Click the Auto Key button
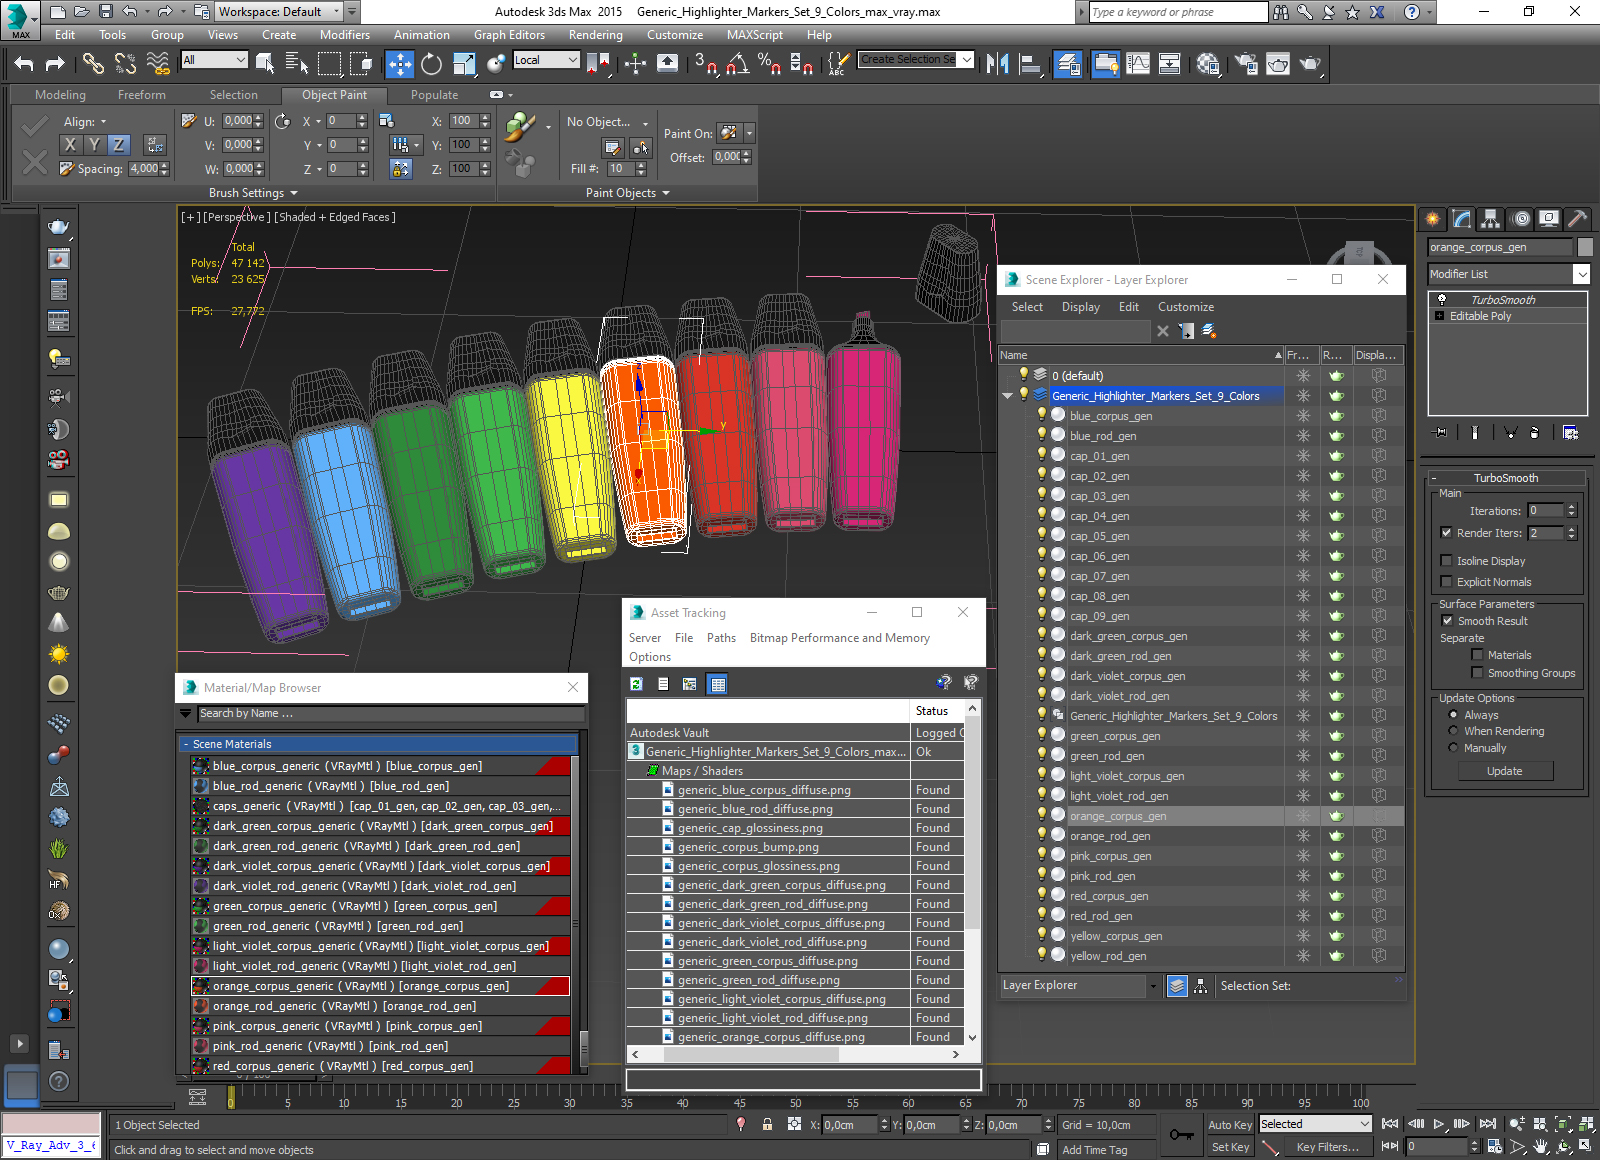The image size is (1600, 1160). pos(1230,1125)
